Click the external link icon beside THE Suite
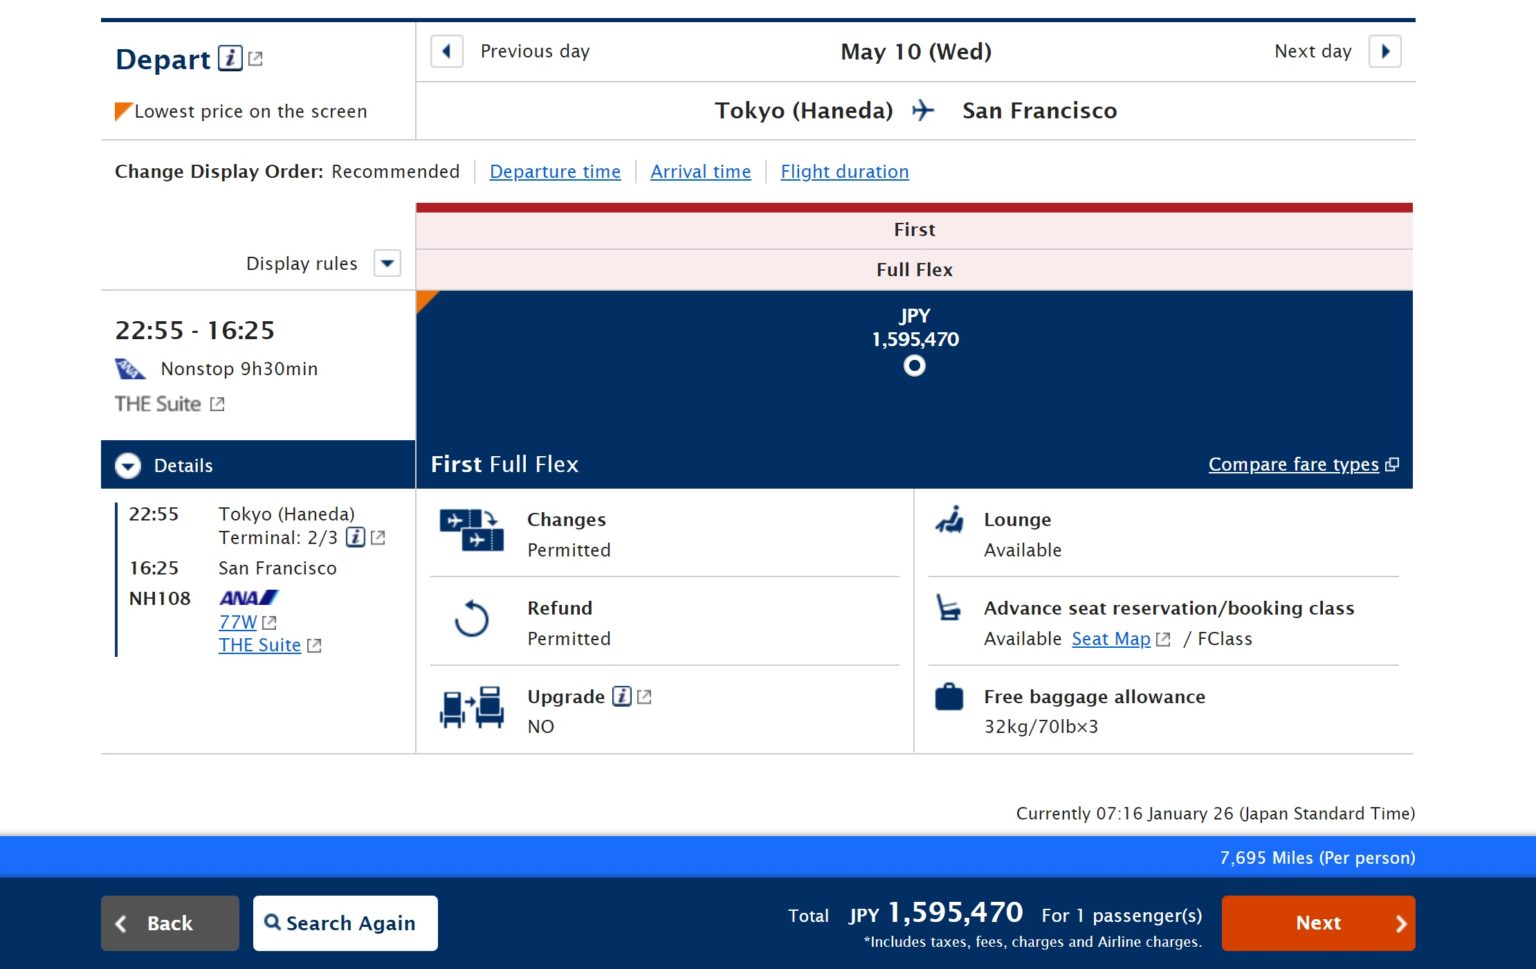This screenshot has width=1536, height=969. click(218, 404)
